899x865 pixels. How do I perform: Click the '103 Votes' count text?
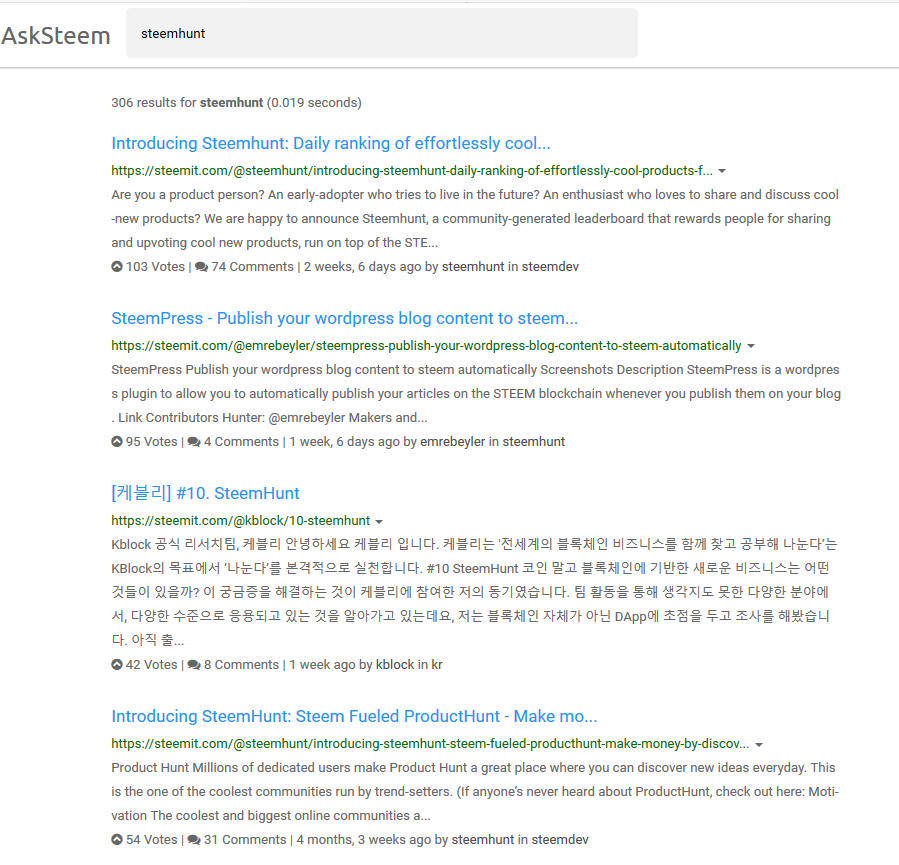click(x=155, y=267)
